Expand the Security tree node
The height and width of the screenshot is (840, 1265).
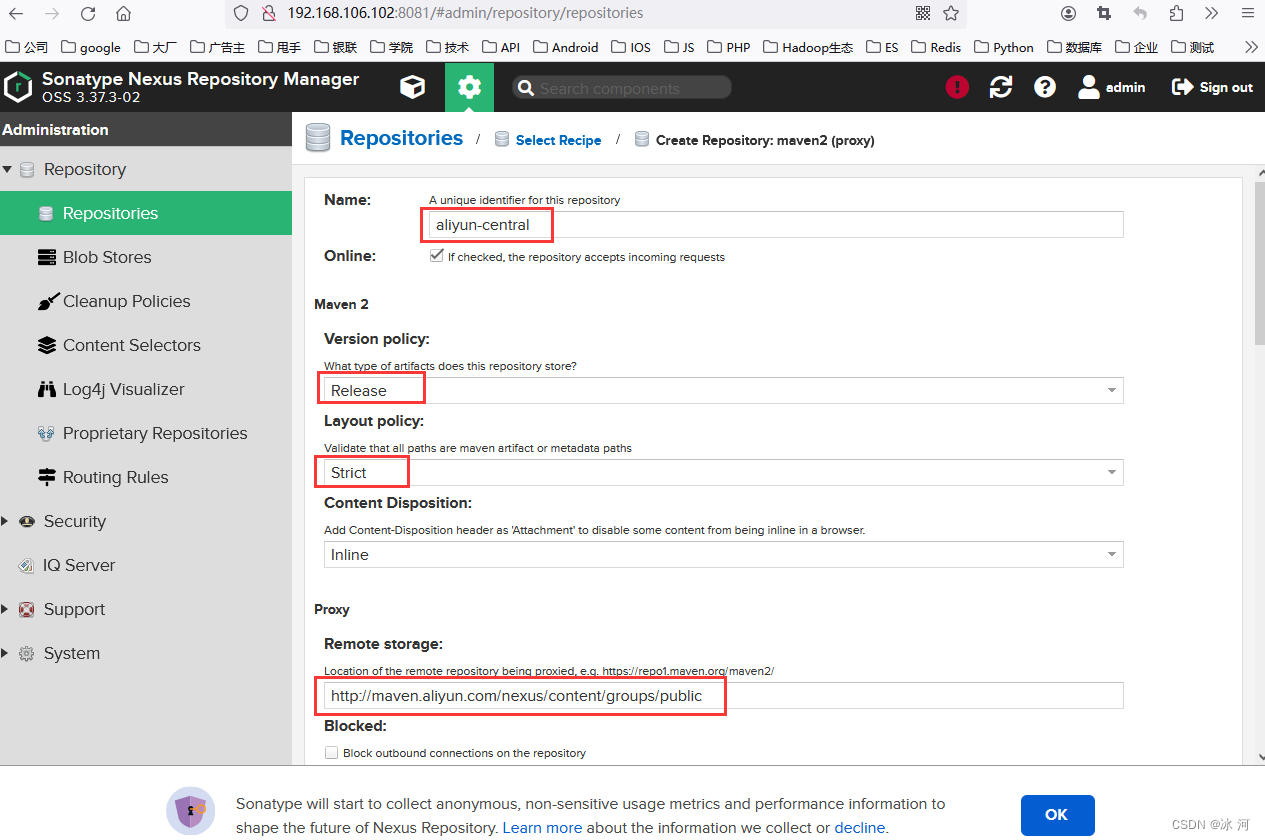[6, 521]
